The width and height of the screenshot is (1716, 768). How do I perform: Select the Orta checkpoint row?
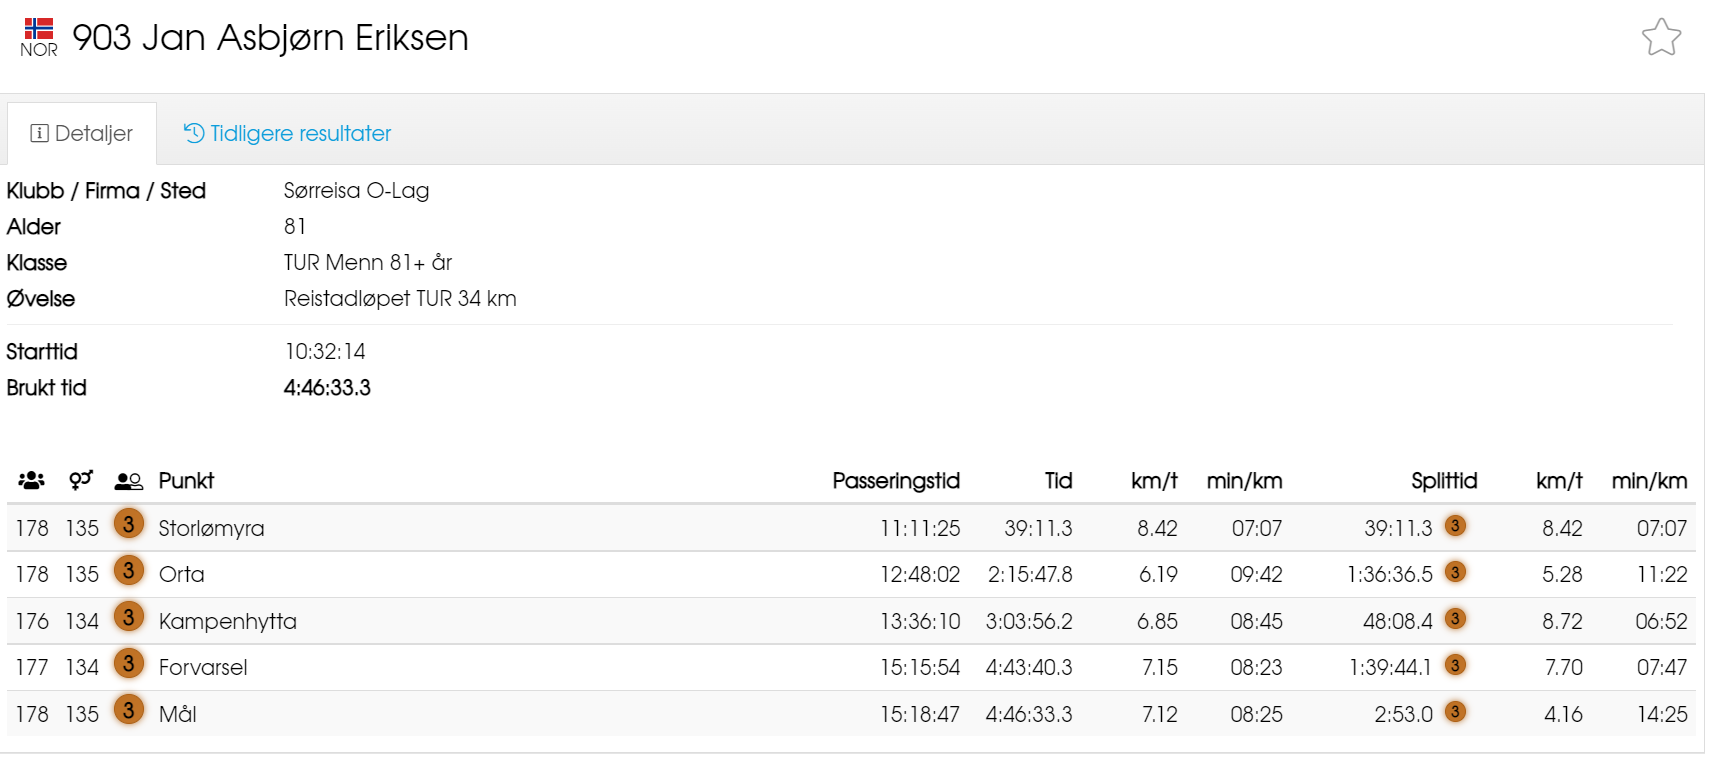[x=851, y=574]
